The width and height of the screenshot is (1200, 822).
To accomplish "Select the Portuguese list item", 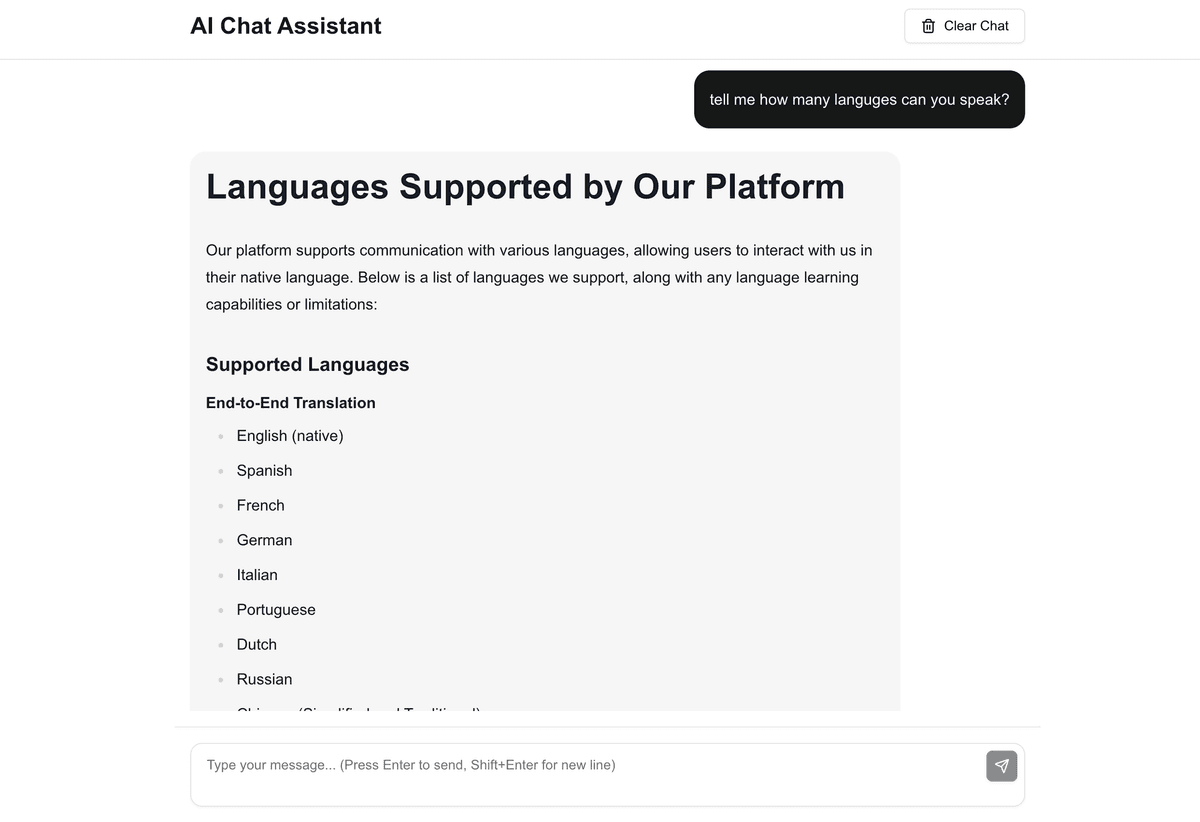I will click(x=276, y=610).
